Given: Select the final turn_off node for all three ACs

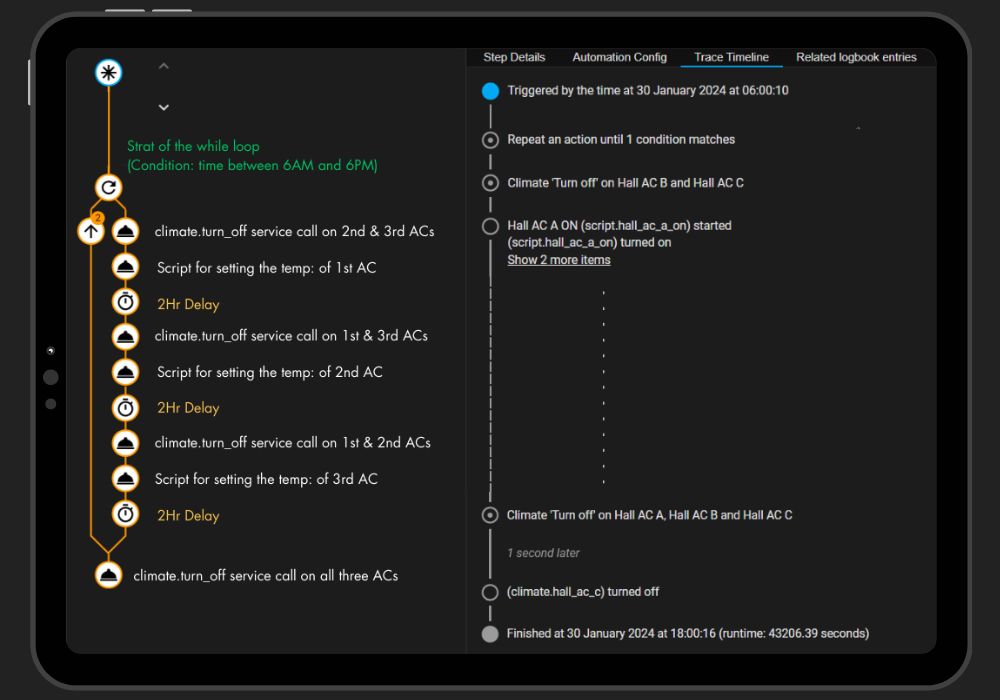Looking at the screenshot, I should click(108, 575).
